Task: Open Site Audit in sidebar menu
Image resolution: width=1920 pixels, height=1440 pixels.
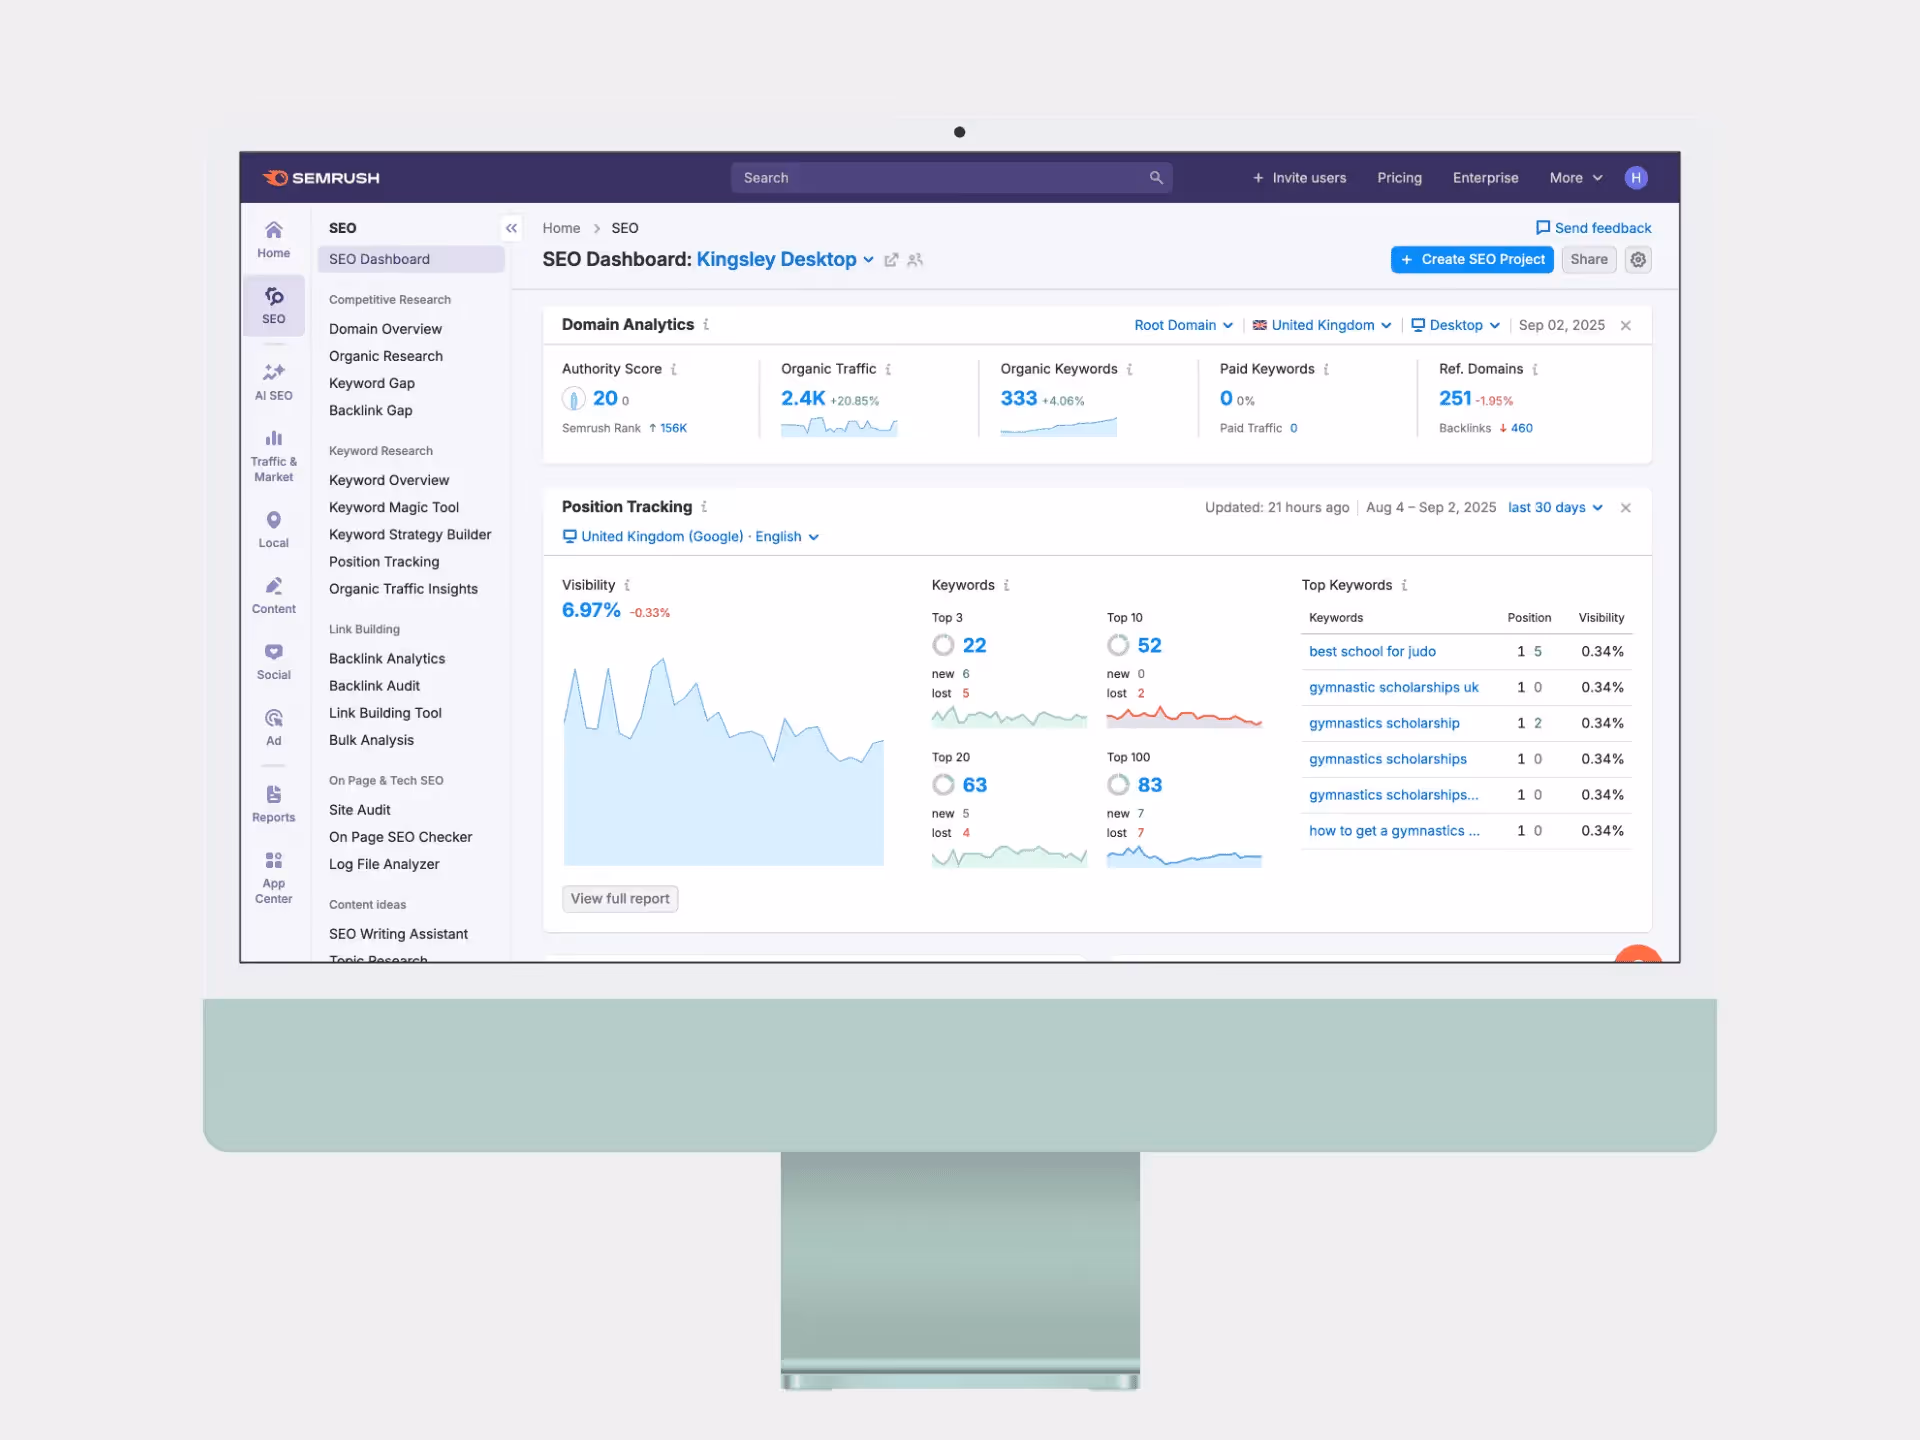Action: pyautogui.click(x=360, y=810)
